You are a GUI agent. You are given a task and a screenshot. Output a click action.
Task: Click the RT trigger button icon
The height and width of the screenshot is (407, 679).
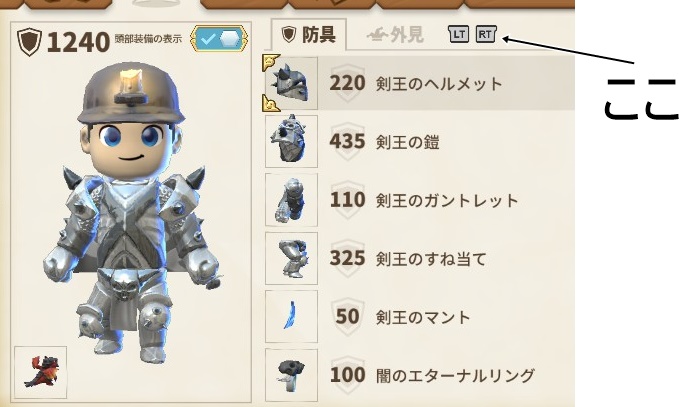(485, 34)
